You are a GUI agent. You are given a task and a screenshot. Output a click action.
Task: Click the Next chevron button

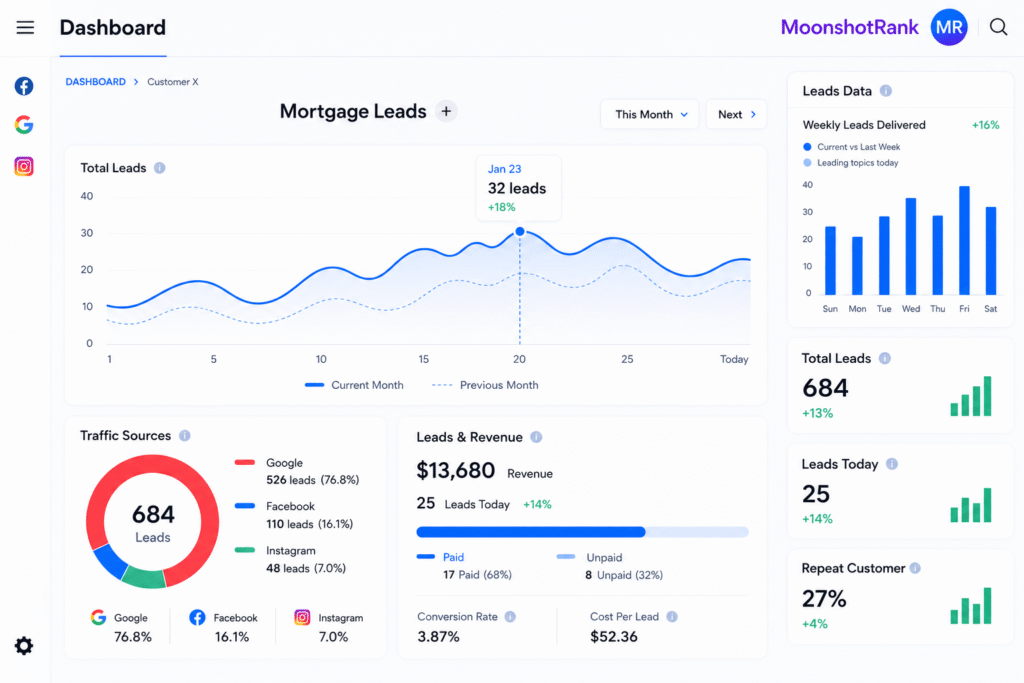pyautogui.click(x=736, y=114)
